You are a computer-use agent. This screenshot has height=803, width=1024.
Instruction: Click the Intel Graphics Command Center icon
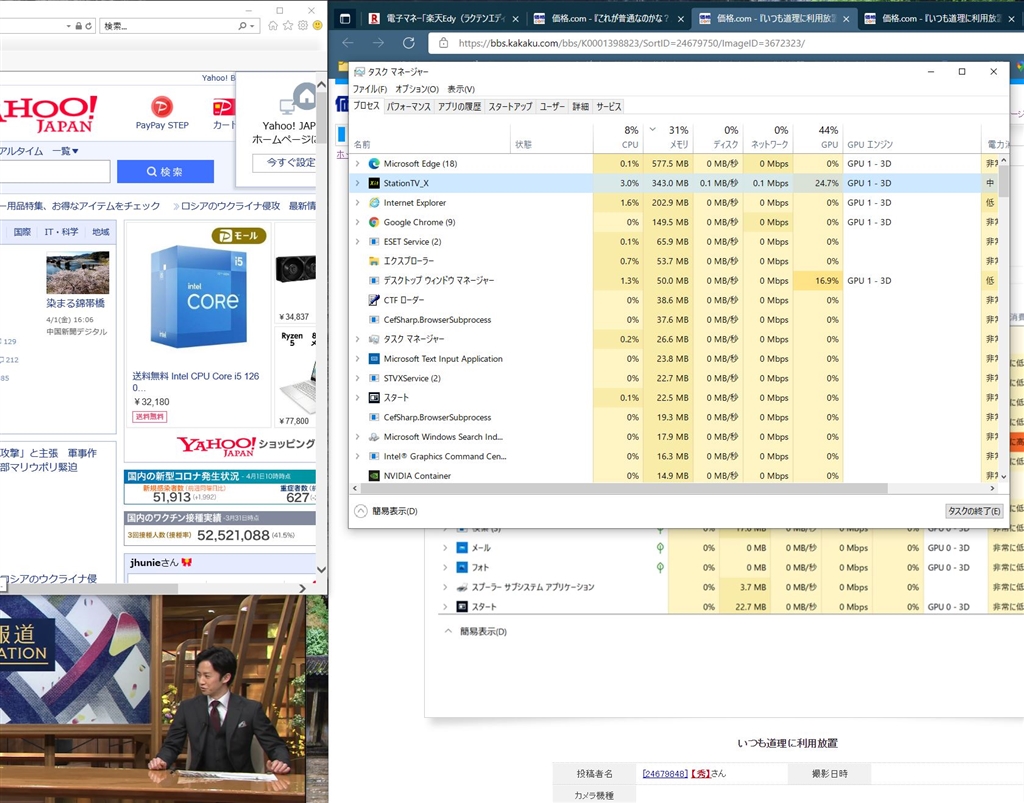coord(374,456)
